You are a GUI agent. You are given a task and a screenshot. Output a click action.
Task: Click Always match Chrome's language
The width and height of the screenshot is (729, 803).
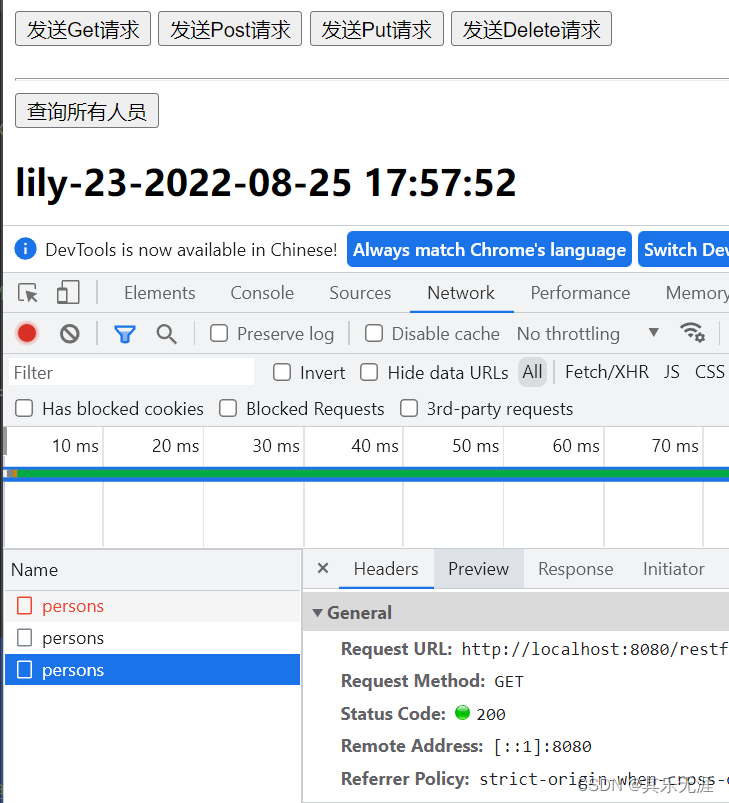click(489, 249)
